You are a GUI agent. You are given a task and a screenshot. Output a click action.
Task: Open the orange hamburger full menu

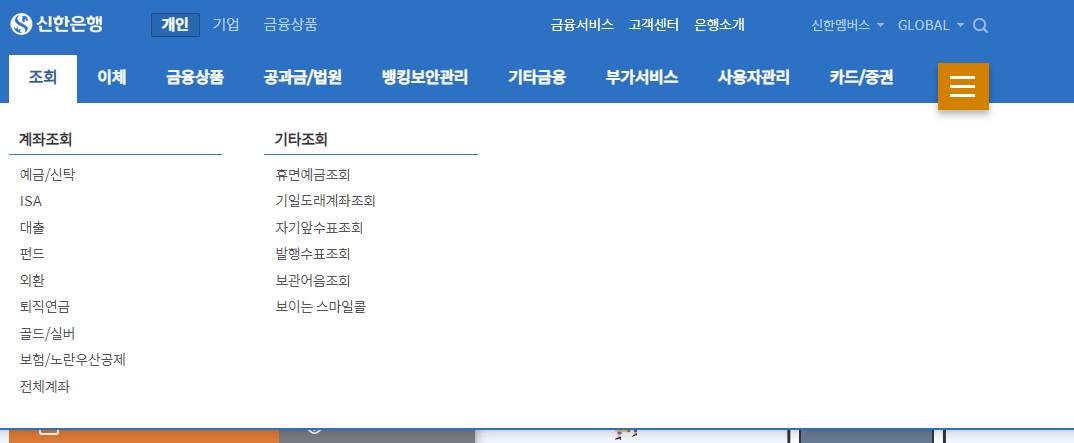[963, 86]
